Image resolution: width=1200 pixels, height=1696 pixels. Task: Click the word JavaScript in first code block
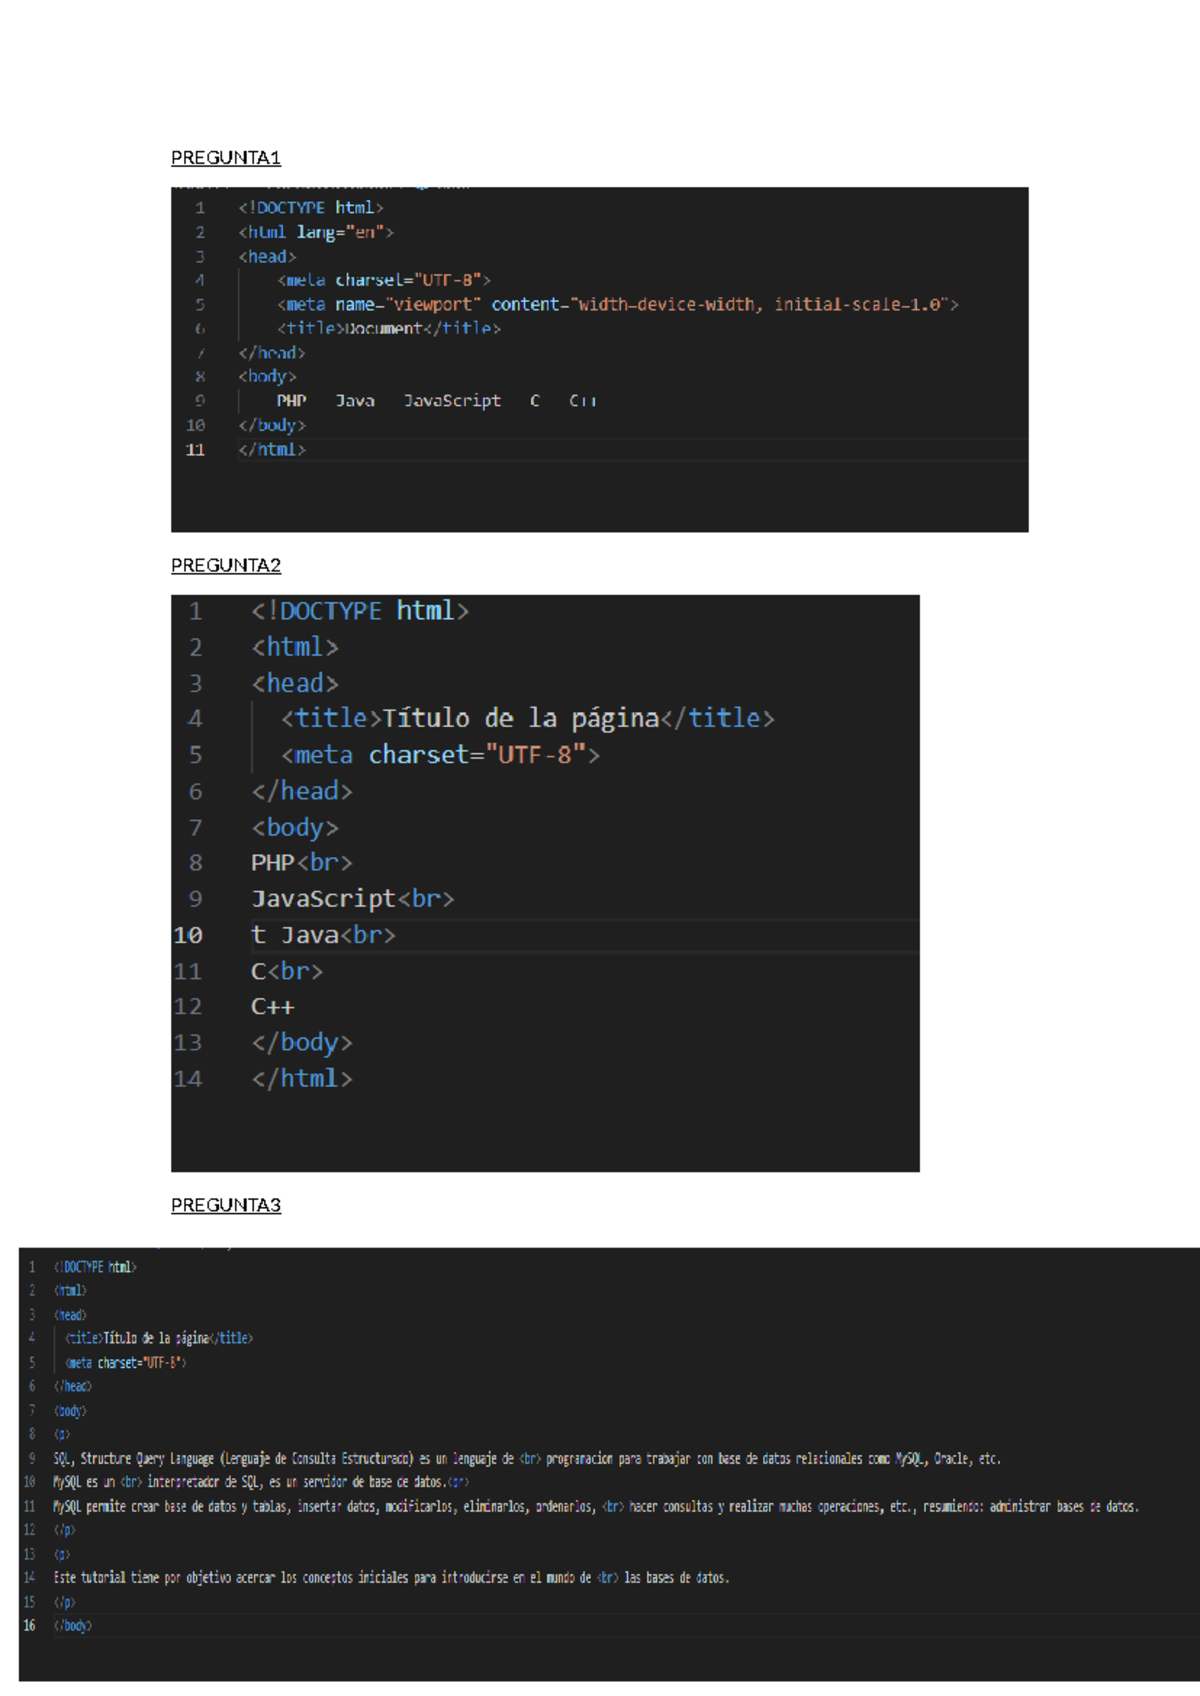[452, 401]
